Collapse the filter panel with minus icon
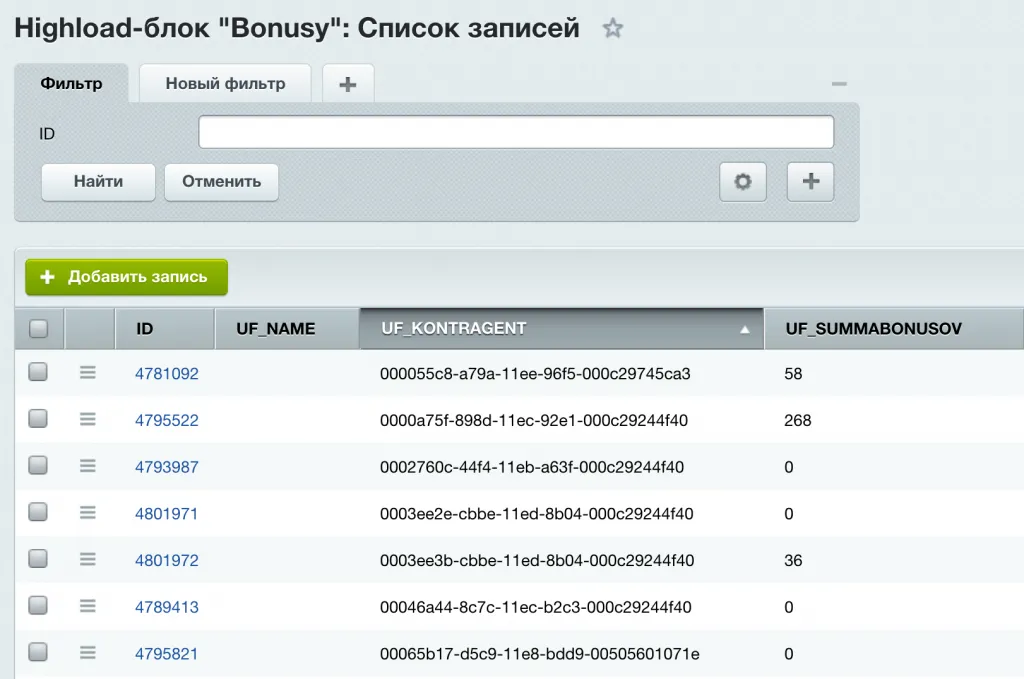 (839, 84)
